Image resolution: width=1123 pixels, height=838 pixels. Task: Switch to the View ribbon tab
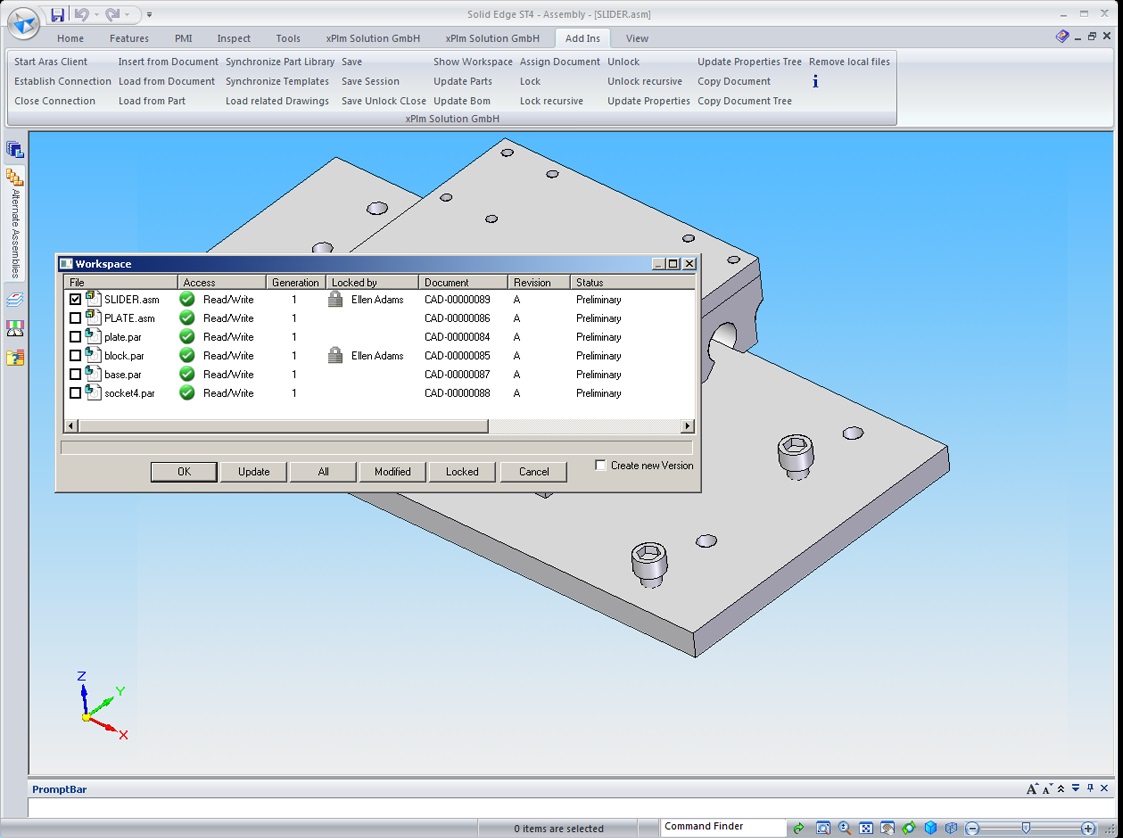(637, 39)
